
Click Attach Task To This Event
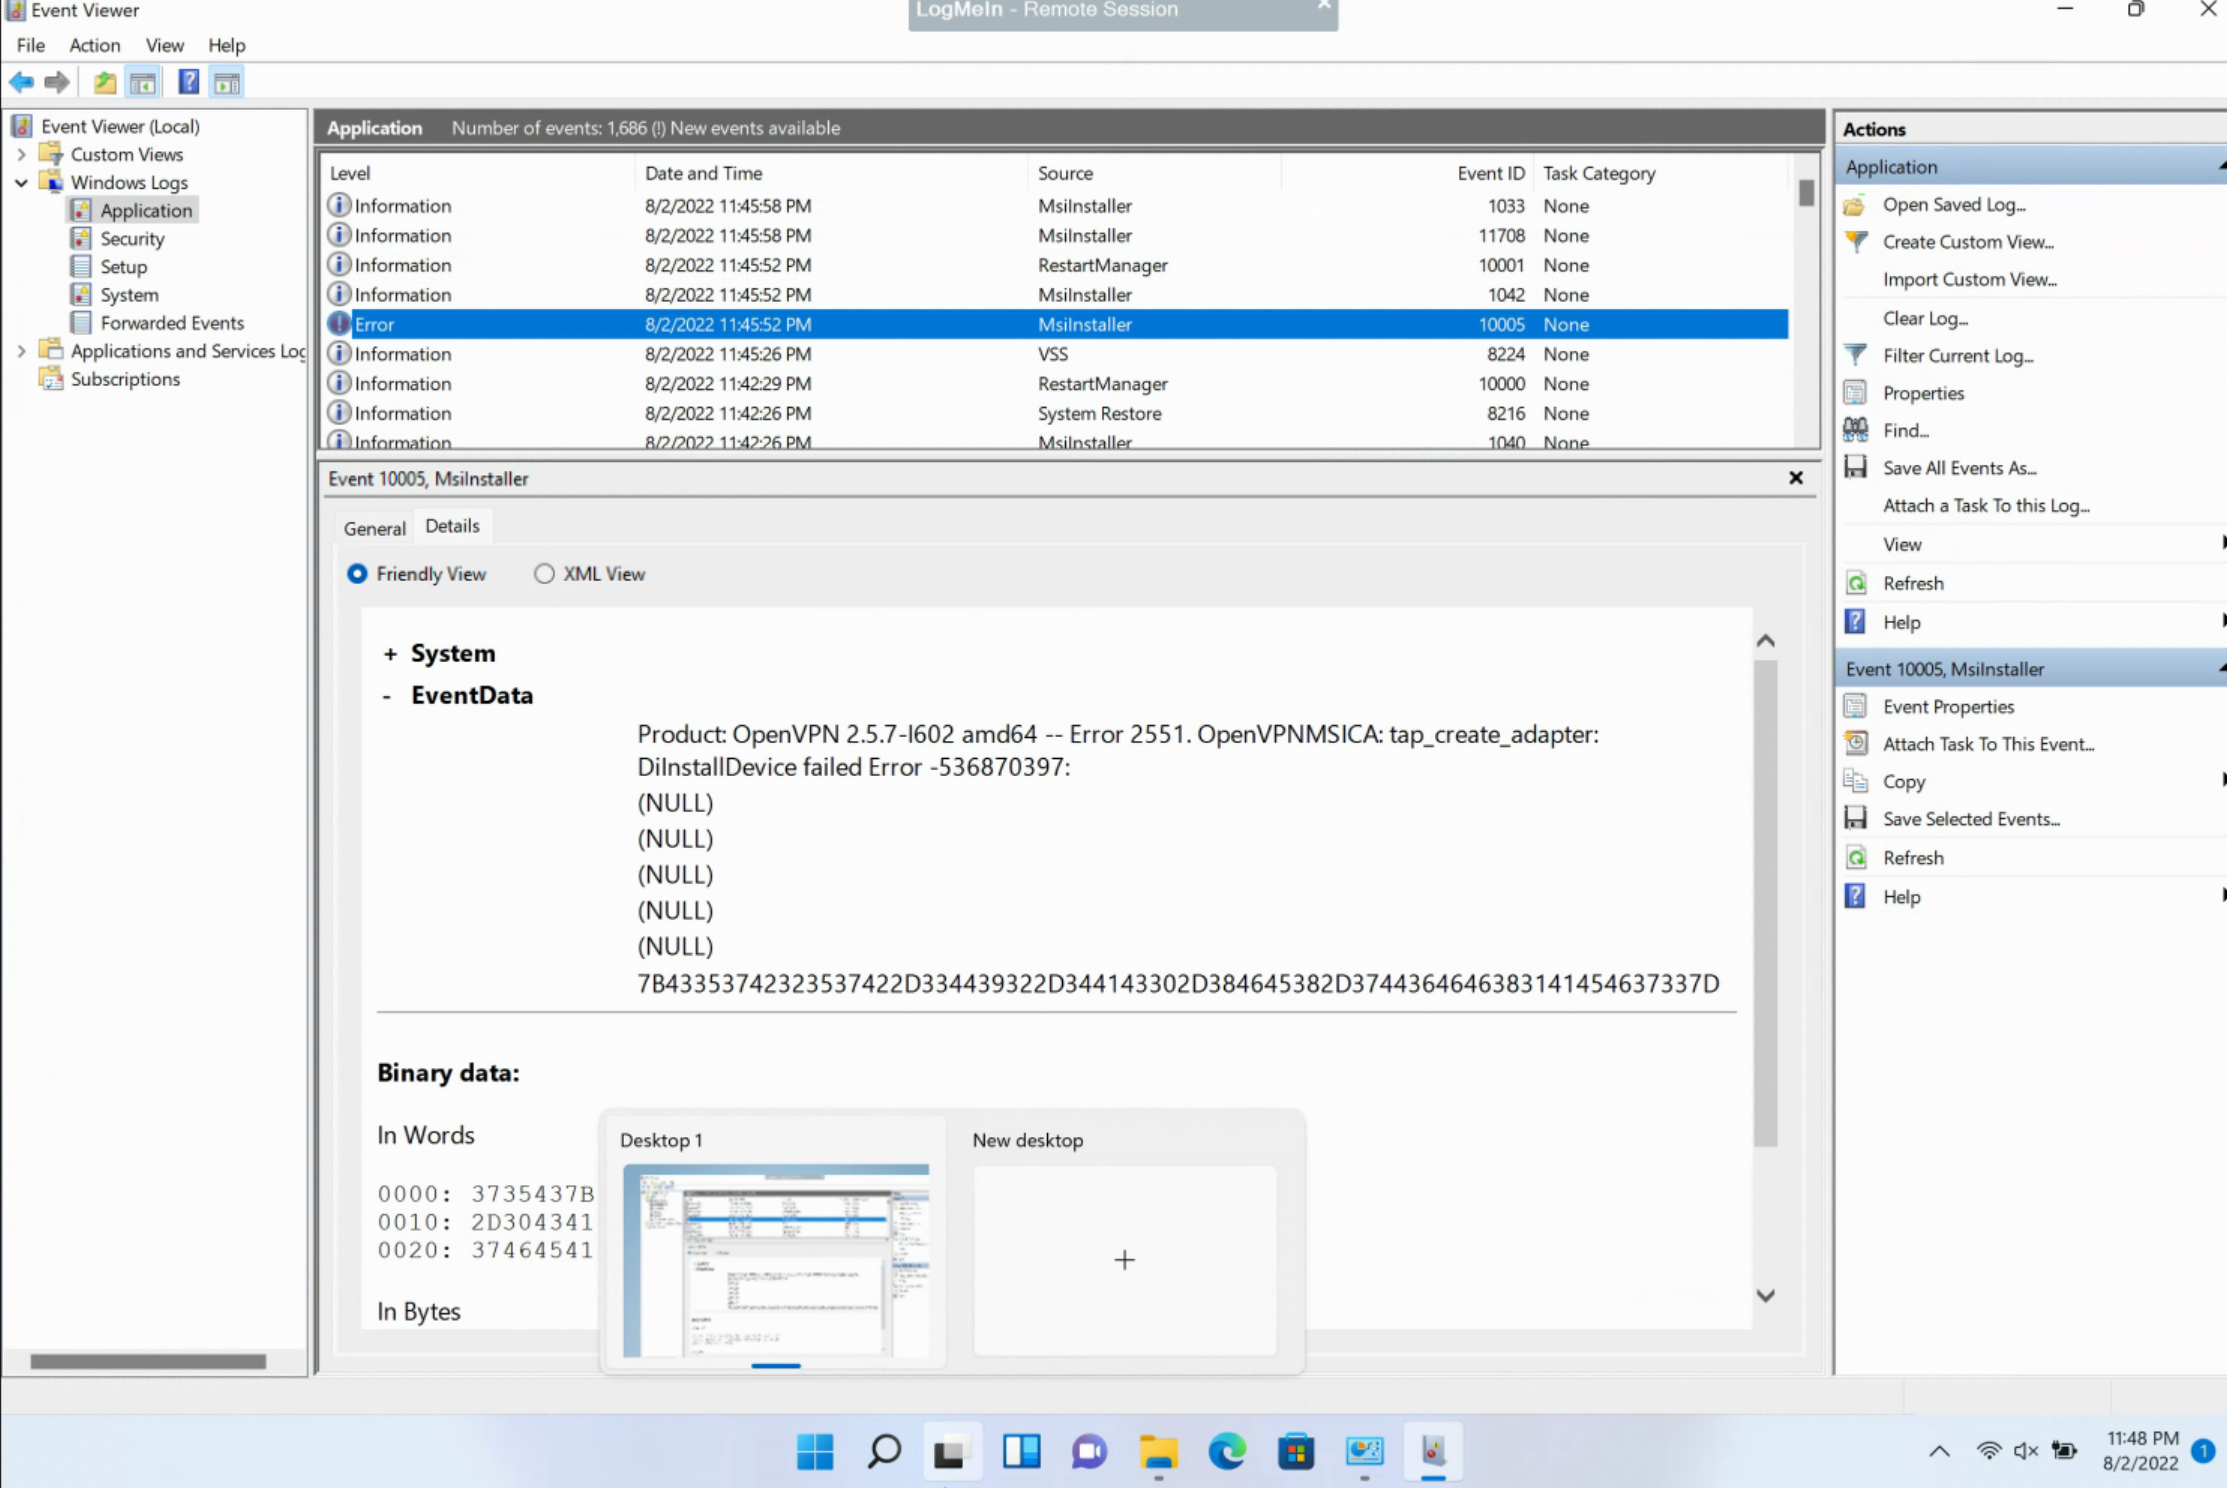(x=1987, y=743)
